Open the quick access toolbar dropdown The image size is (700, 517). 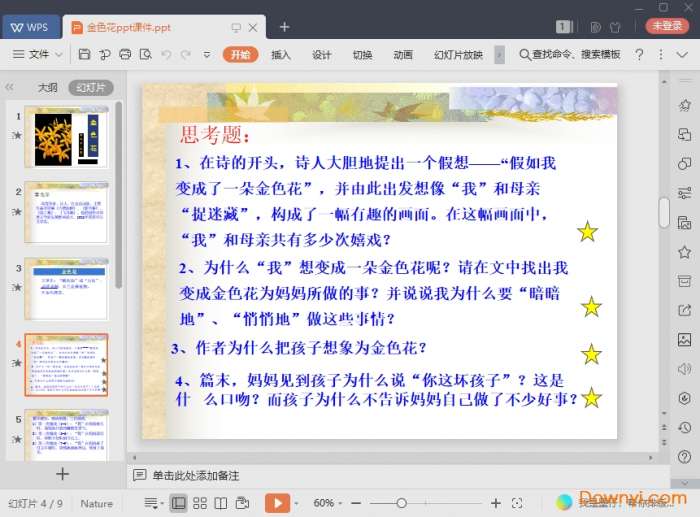(x=207, y=54)
